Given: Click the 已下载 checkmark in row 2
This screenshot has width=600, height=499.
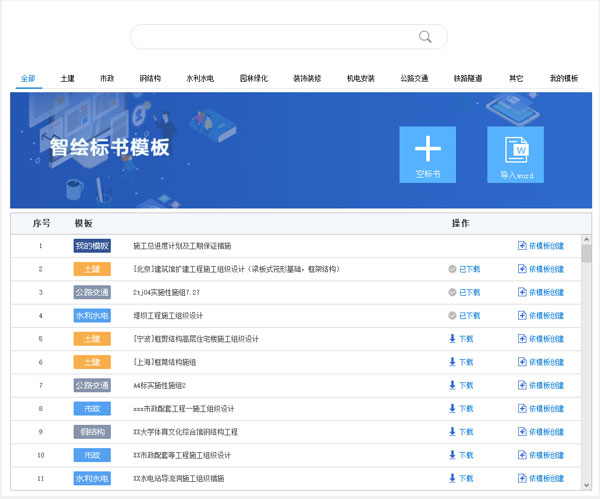Looking at the screenshot, I should [452, 269].
